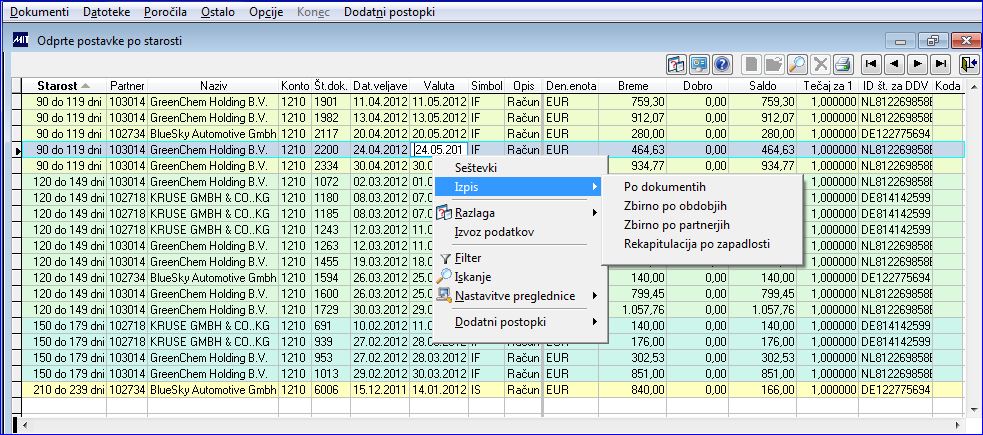
Task: Open the magnifying glass search tool in toolbar
Action: click(x=796, y=64)
